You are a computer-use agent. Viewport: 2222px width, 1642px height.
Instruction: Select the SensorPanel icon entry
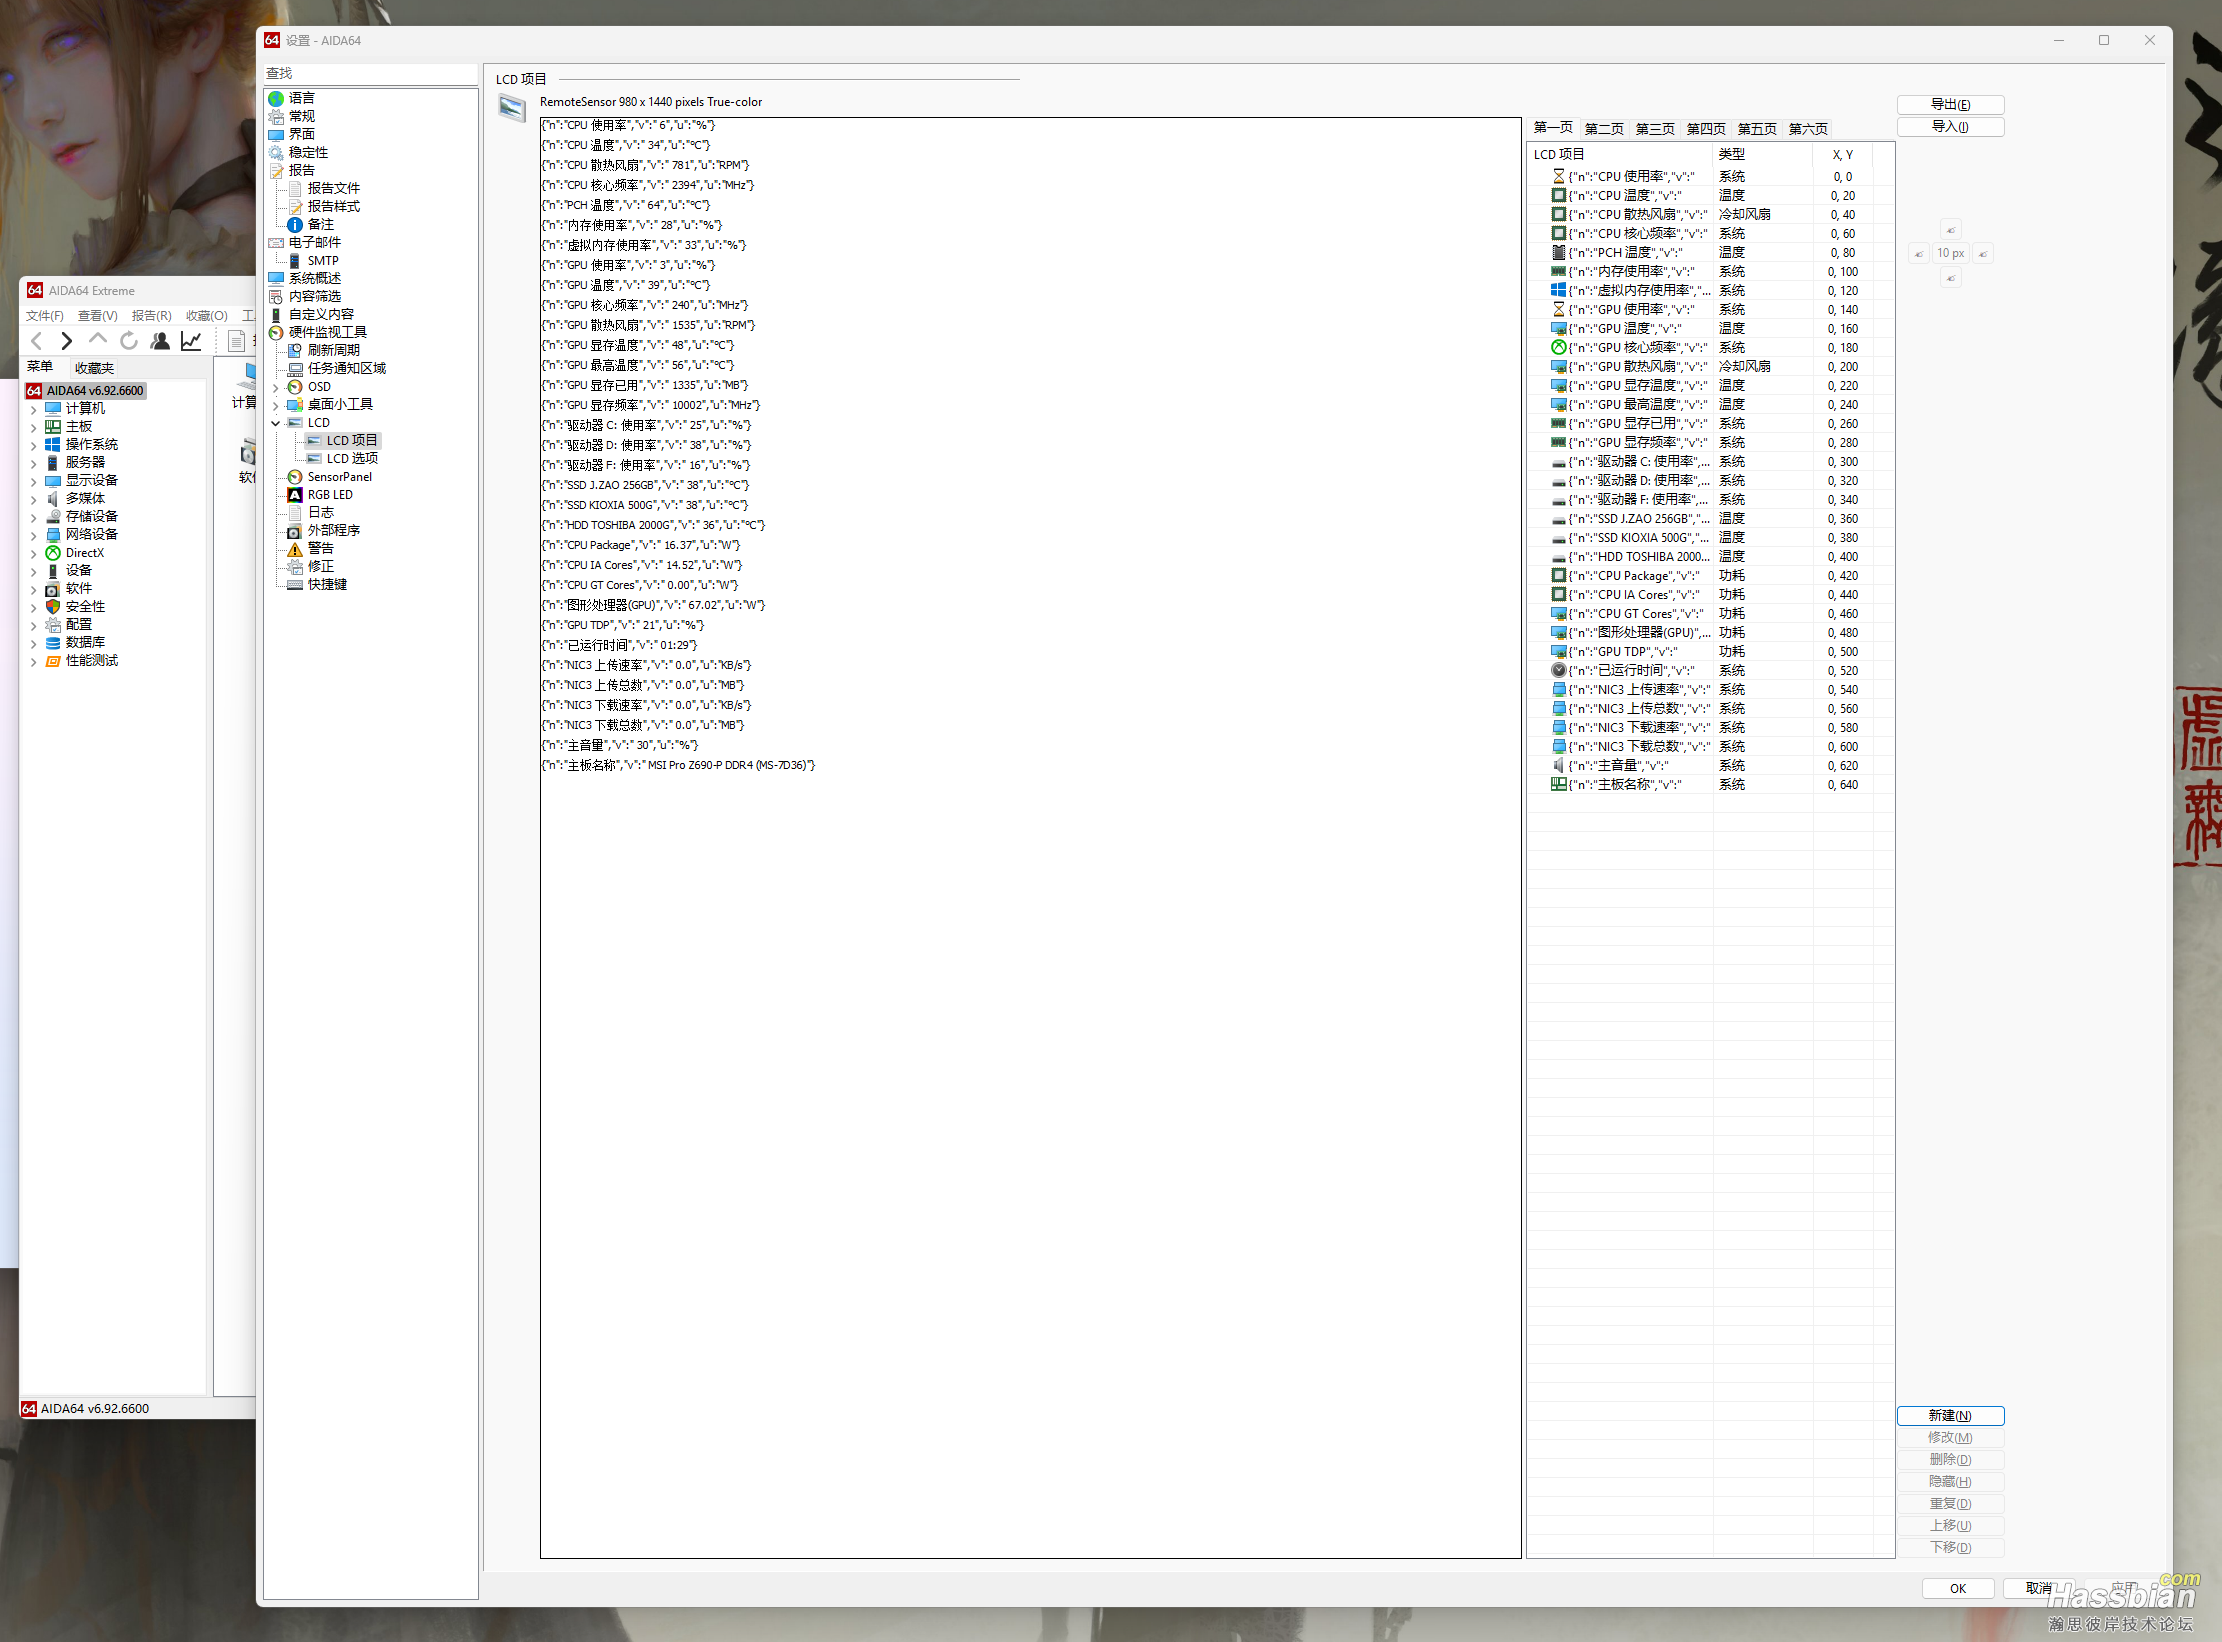click(295, 477)
